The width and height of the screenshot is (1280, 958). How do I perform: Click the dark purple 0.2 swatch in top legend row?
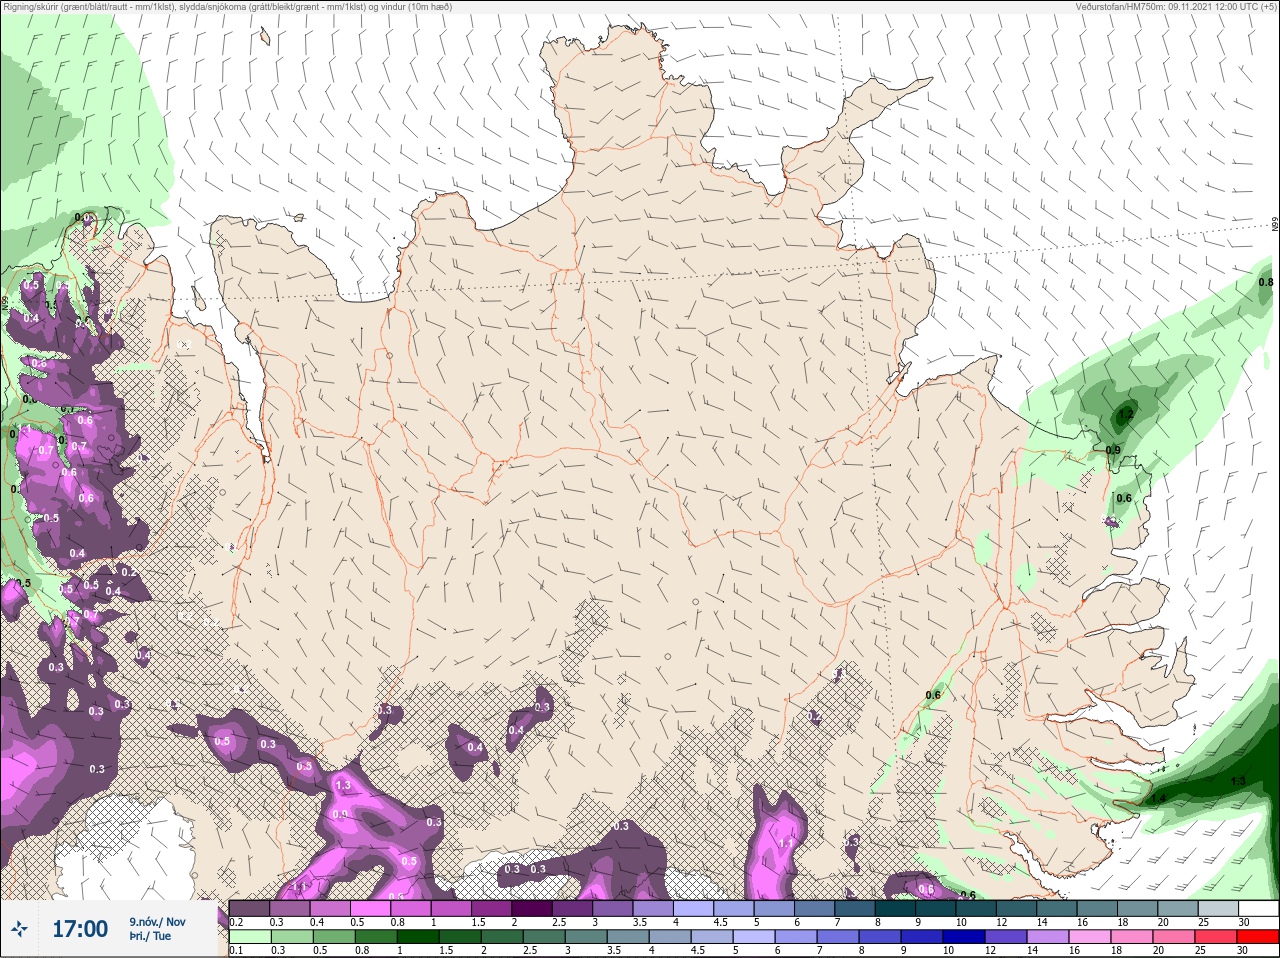(x=249, y=908)
